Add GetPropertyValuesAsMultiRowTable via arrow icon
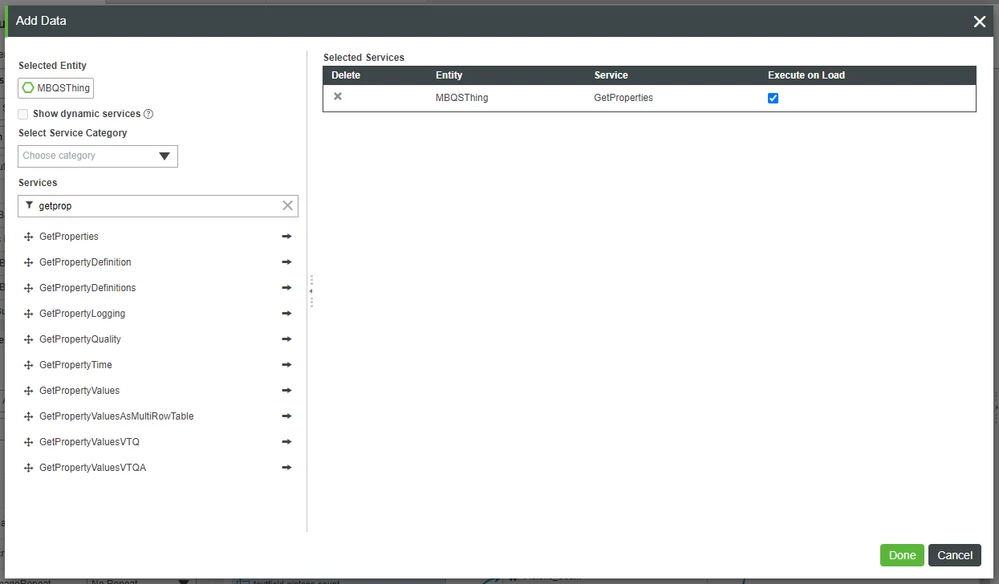The height and width of the screenshot is (584, 999). tap(287, 416)
